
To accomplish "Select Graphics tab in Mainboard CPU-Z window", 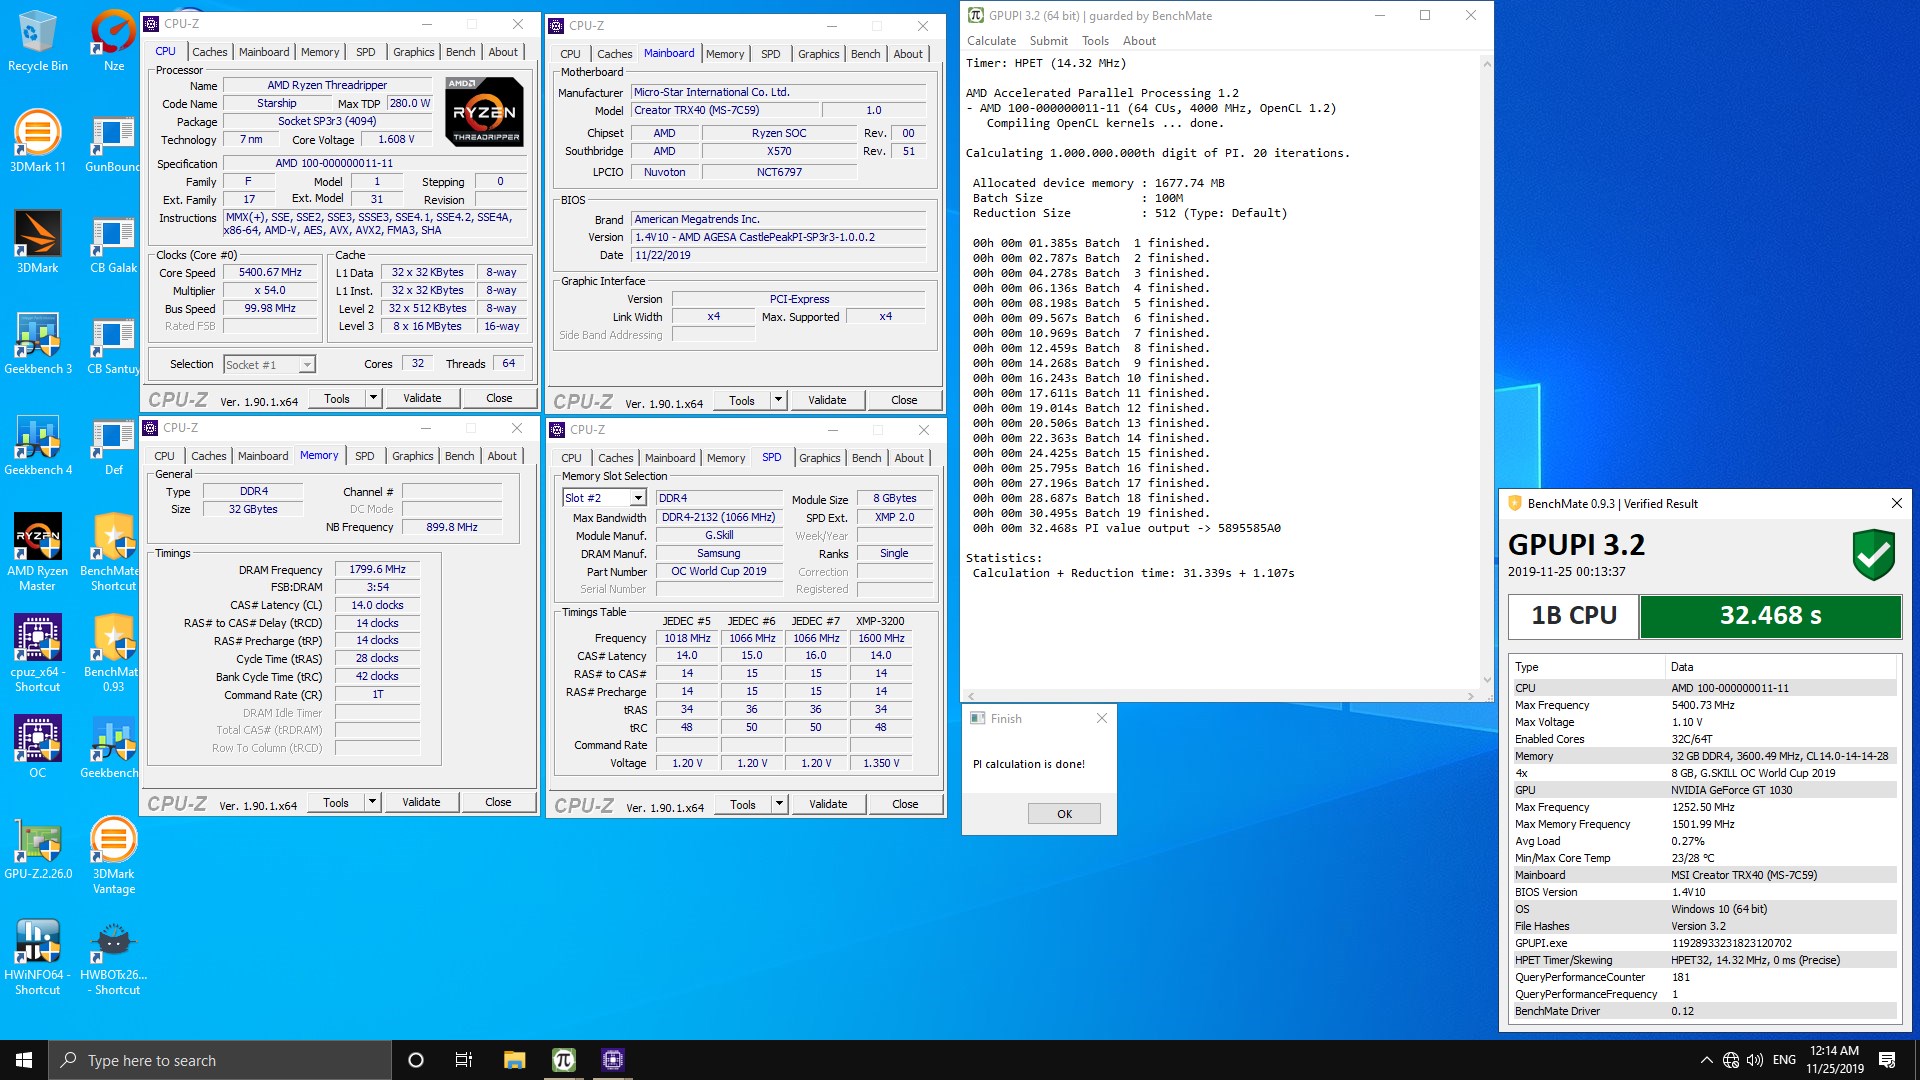I will coord(818,54).
